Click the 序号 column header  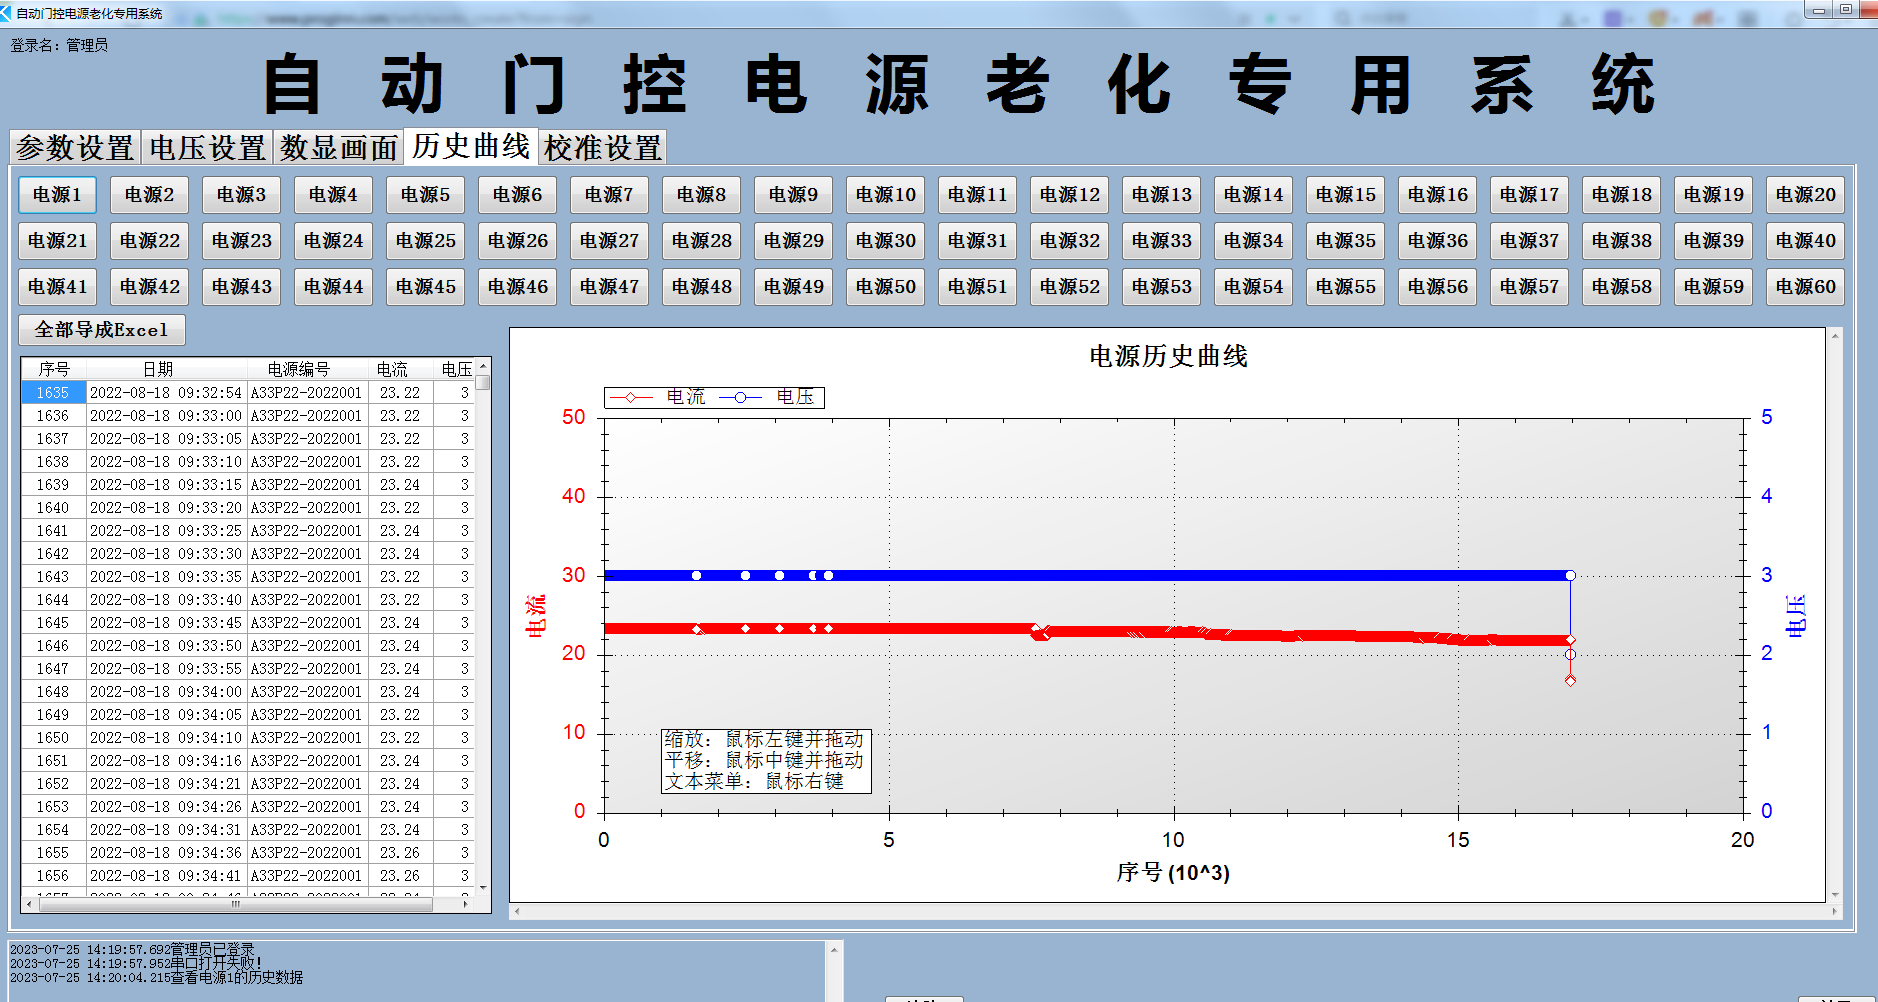pyautogui.click(x=54, y=369)
